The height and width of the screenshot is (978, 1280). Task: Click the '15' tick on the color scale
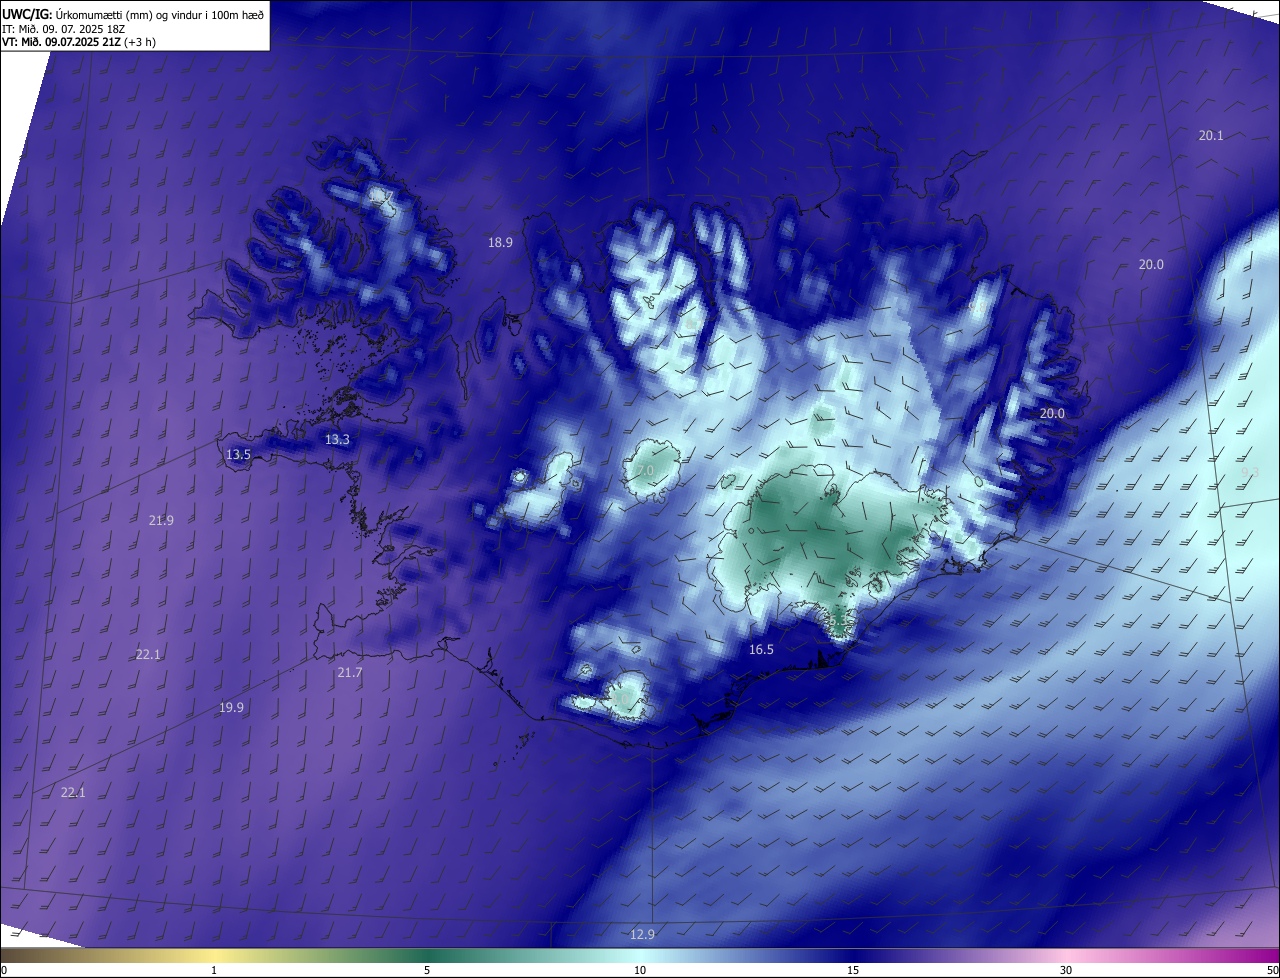pyautogui.click(x=853, y=970)
